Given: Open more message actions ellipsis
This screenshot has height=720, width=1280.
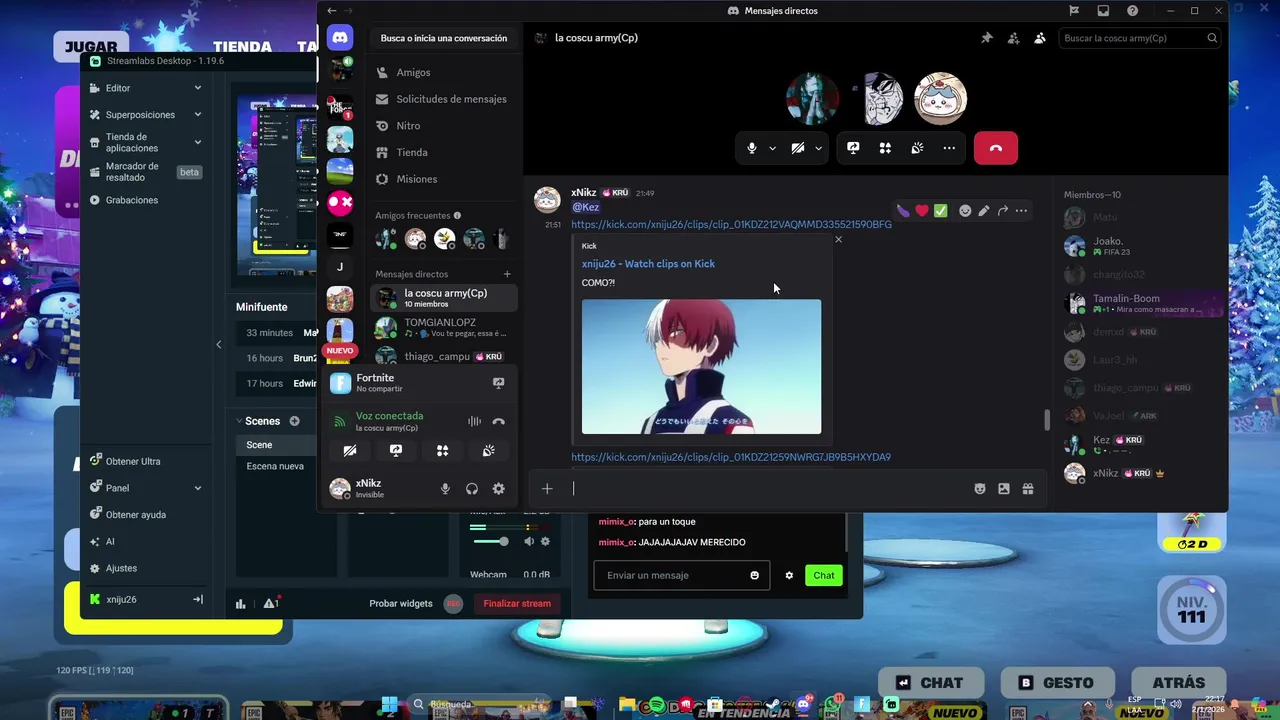Looking at the screenshot, I should [1021, 211].
